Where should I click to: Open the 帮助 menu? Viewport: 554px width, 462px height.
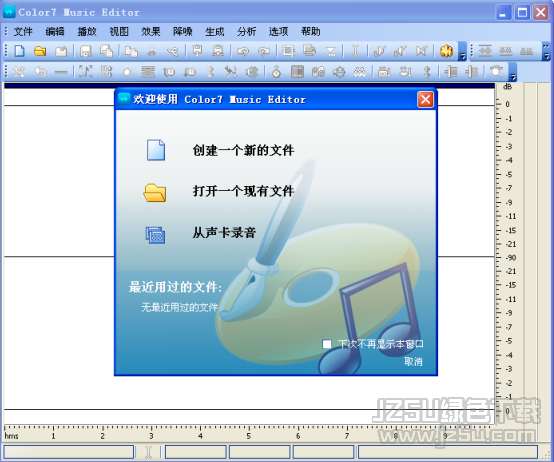pos(311,31)
